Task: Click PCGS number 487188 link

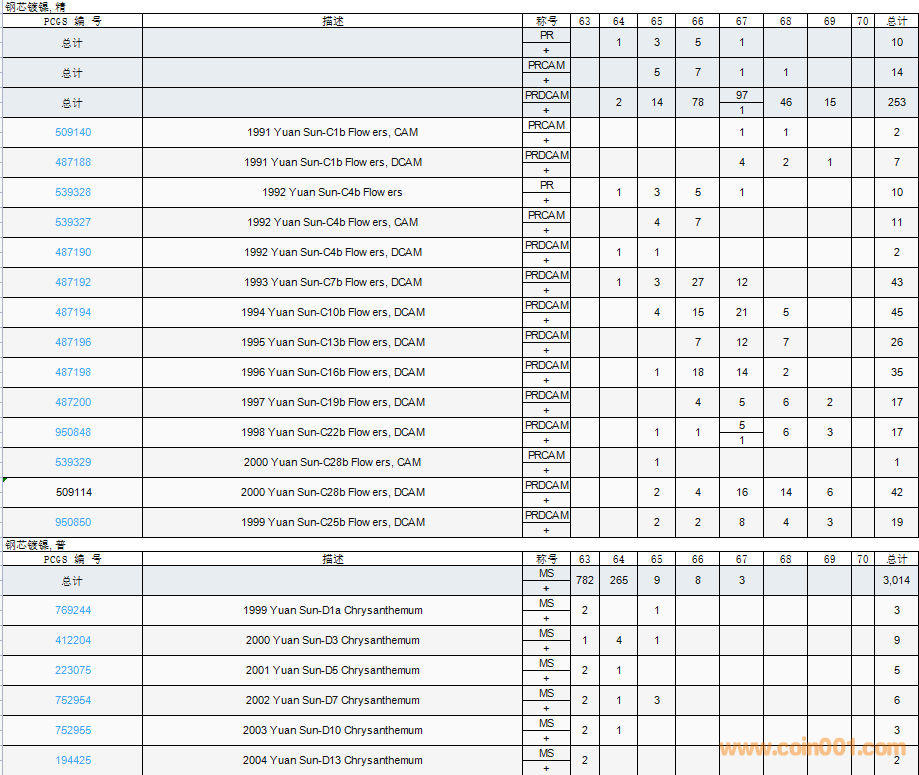Action: pos(72,162)
